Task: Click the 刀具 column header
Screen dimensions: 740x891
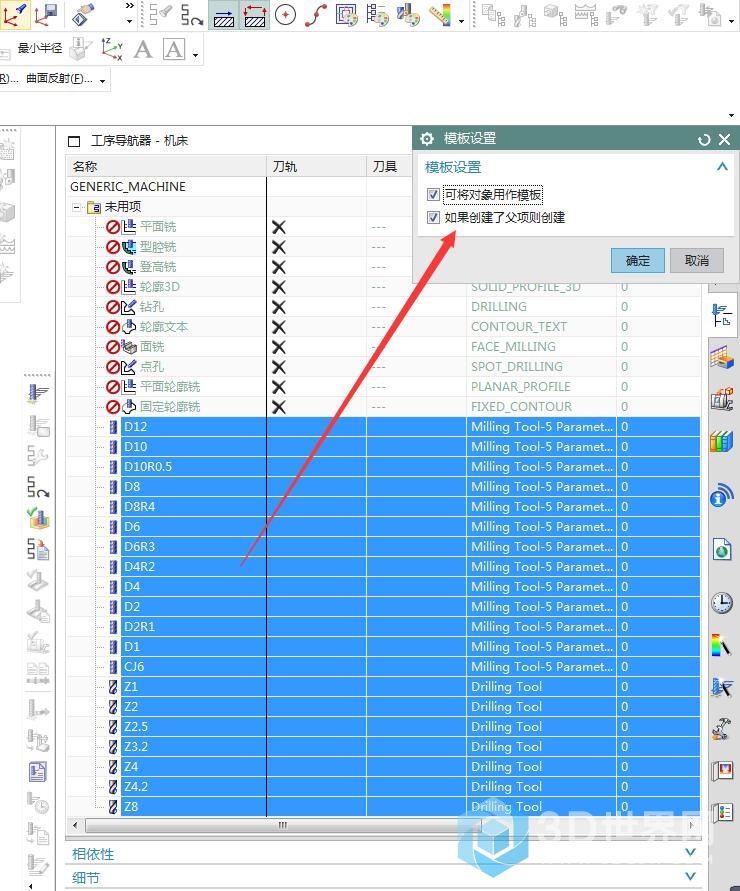Action: tap(389, 166)
